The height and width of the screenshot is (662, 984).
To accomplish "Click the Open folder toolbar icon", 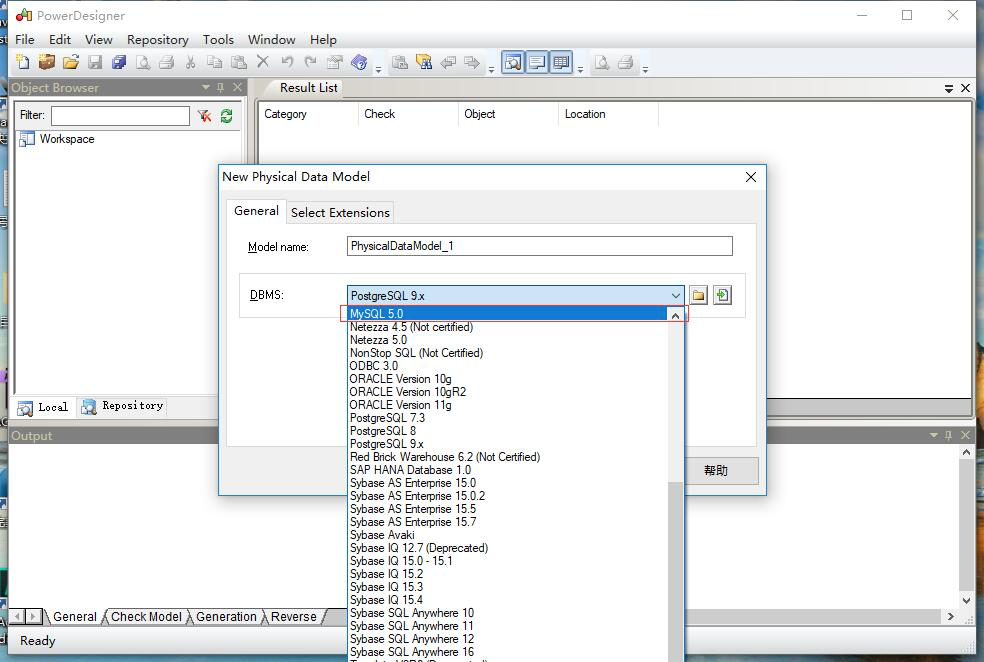I will [71, 61].
